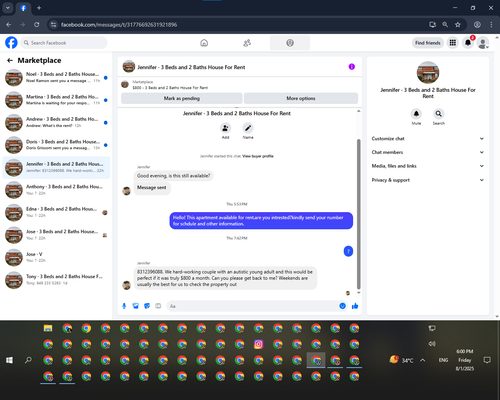The height and width of the screenshot is (400, 500).
Task: Click the Name edit pencil icon
Action: pos(248,128)
